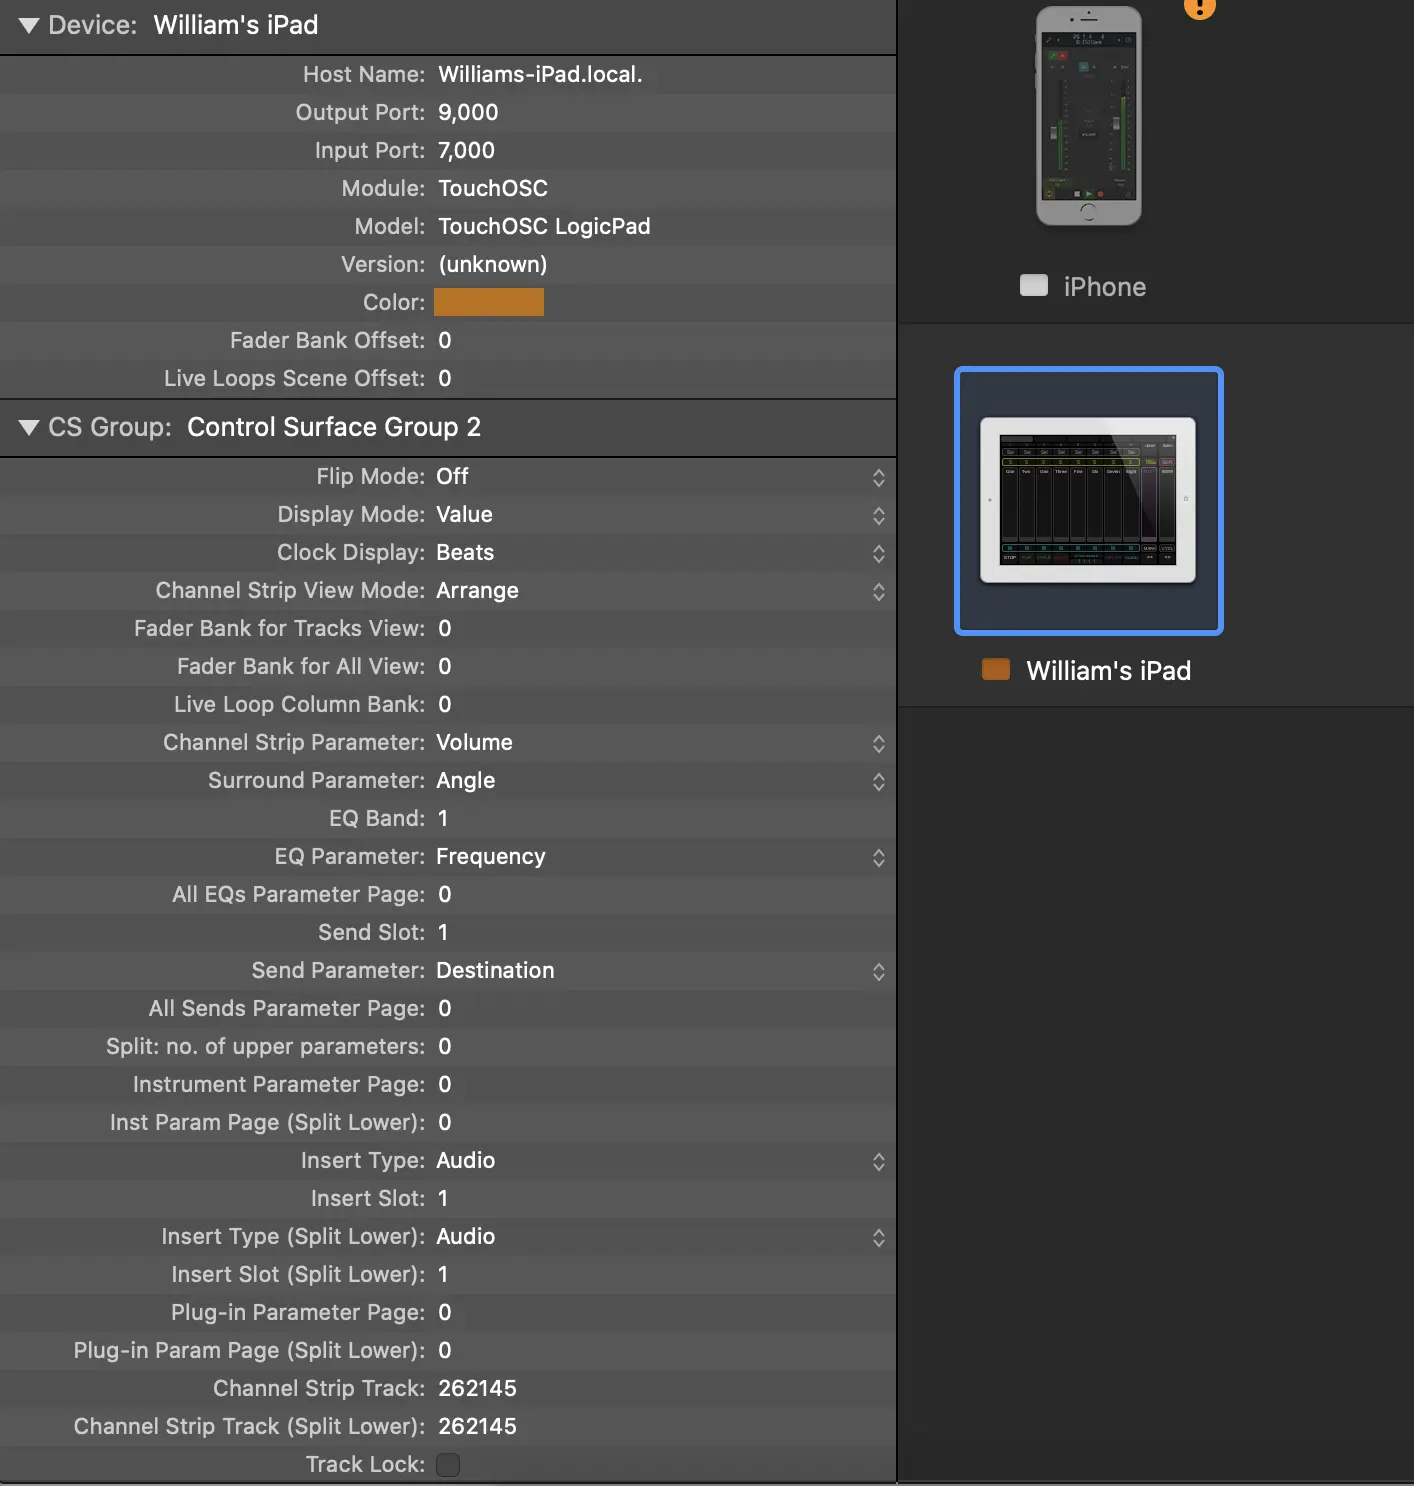Open the Display Mode popup menu
This screenshot has width=1414, height=1486.
878,515
